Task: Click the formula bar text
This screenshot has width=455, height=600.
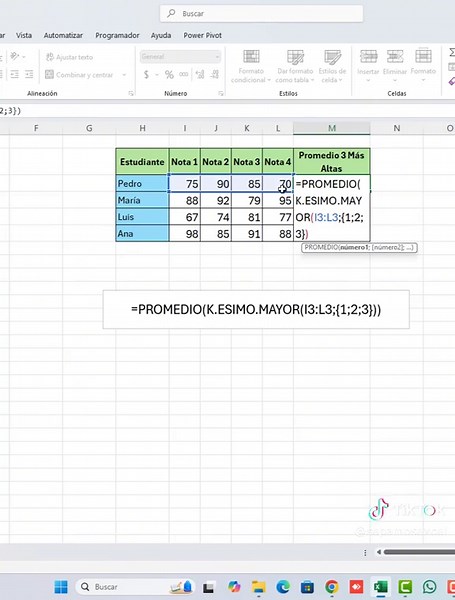Action: pos(10,111)
